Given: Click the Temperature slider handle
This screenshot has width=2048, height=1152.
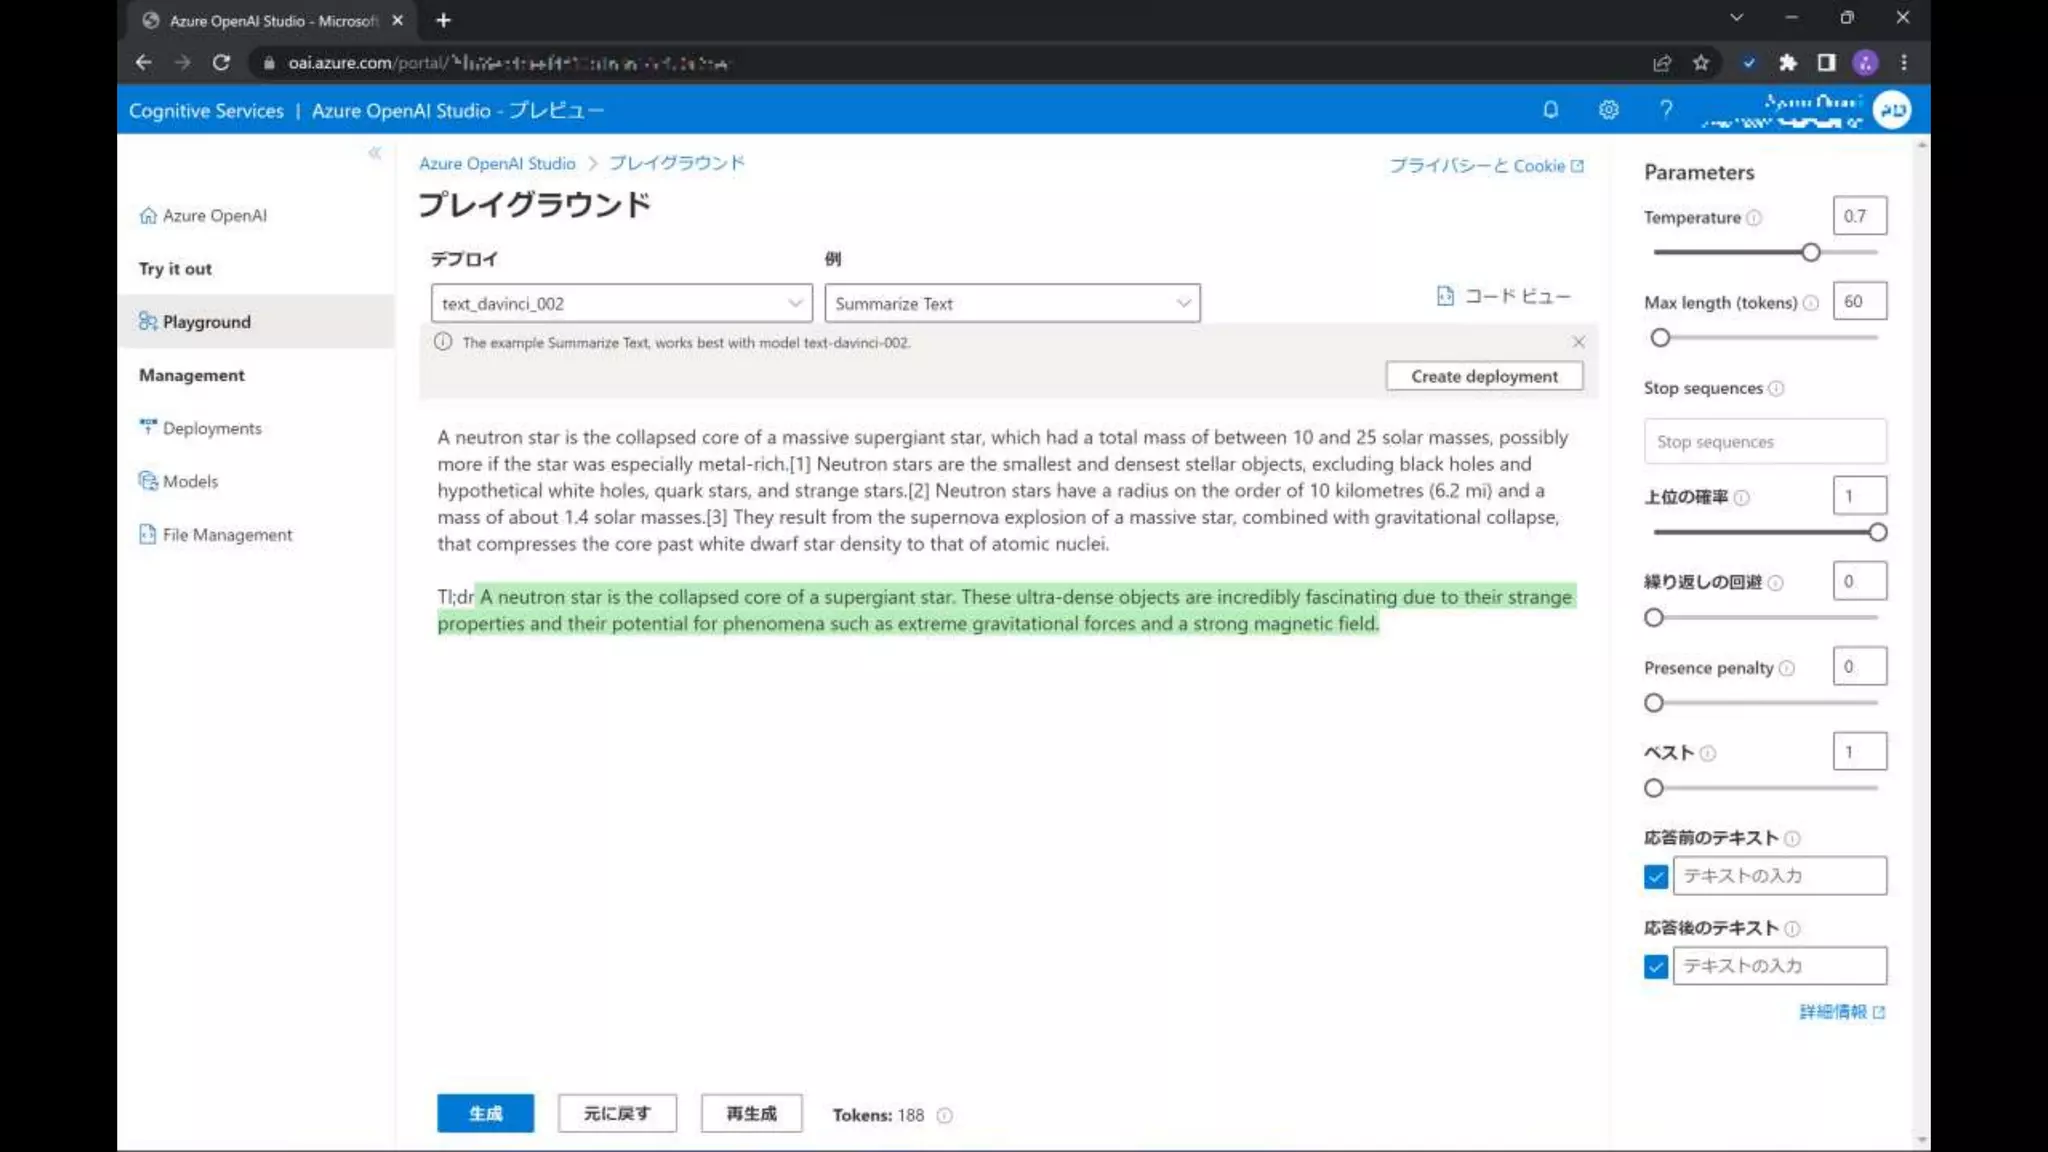Looking at the screenshot, I should 1810,253.
